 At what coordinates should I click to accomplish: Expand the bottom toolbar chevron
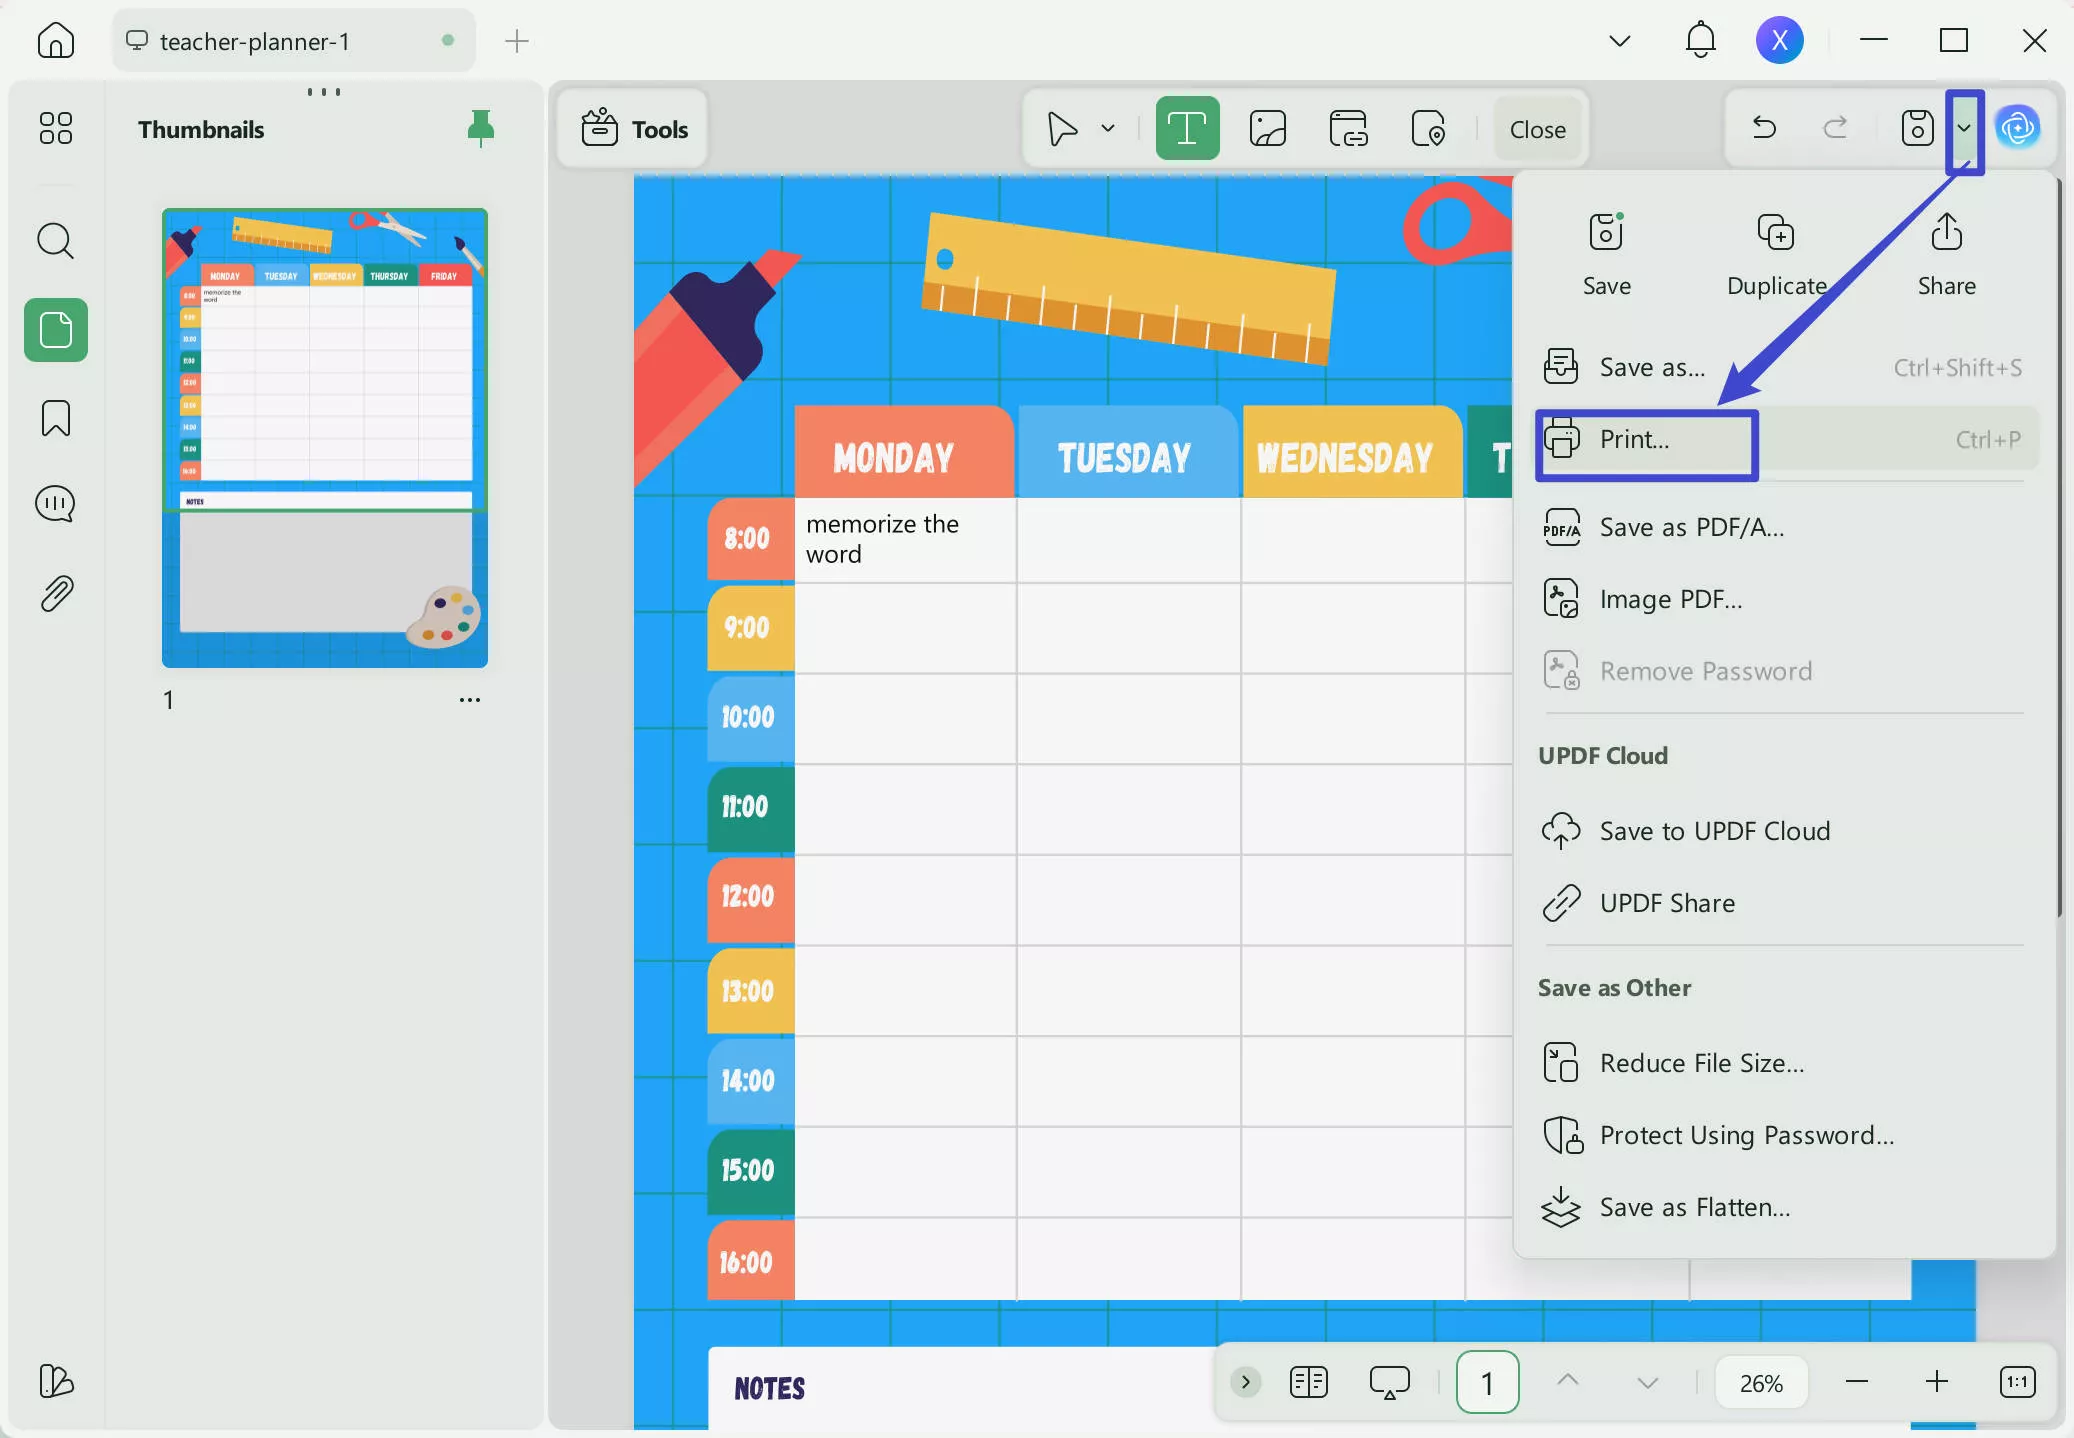click(1245, 1382)
